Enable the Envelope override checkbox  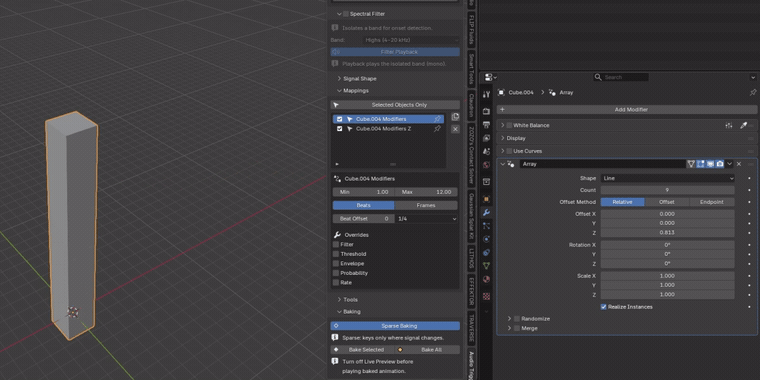pyautogui.click(x=335, y=263)
